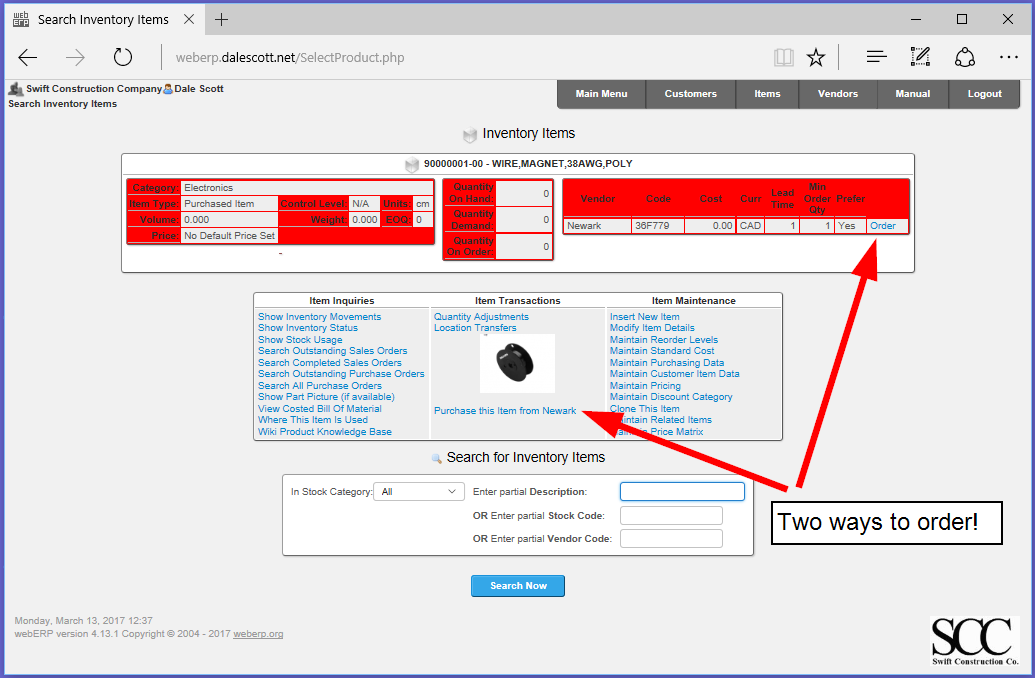
Task: Focus the partial Stock Code field
Action: 671,516
